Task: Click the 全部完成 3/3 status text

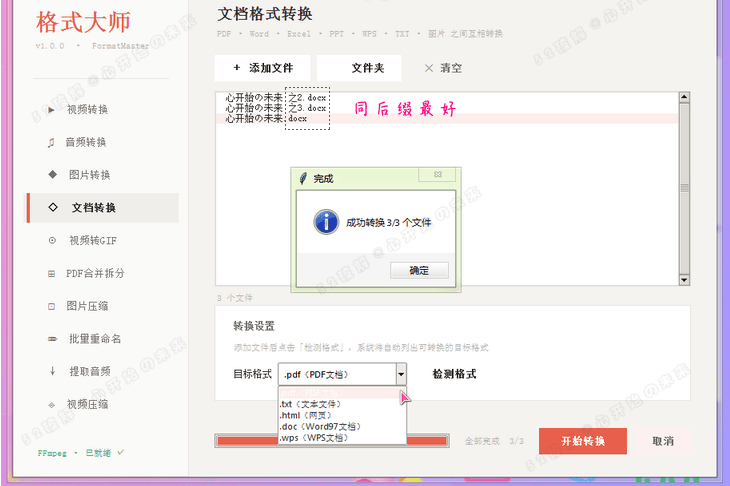Action: point(494,441)
